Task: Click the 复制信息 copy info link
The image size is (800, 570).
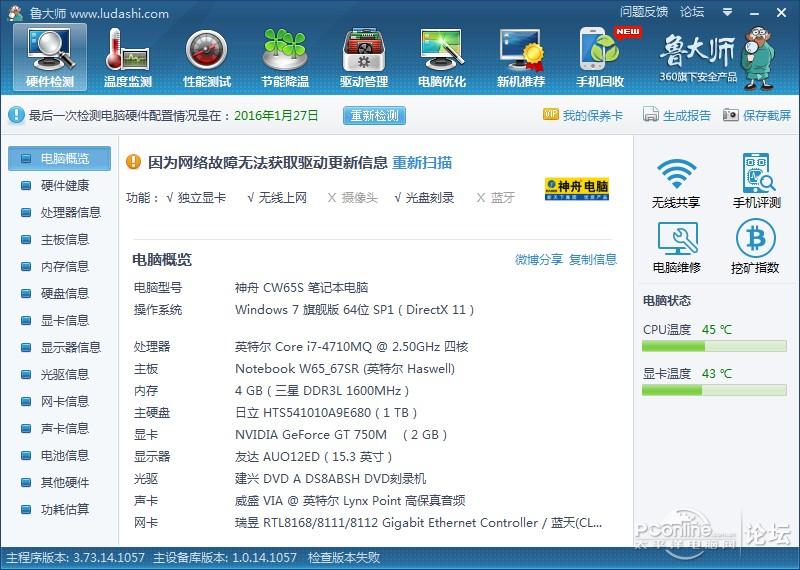Action: [x=593, y=259]
